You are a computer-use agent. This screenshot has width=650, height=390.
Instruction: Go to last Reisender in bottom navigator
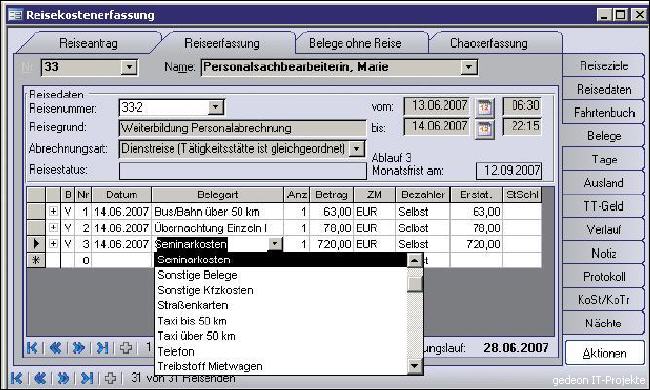click(87, 378)
